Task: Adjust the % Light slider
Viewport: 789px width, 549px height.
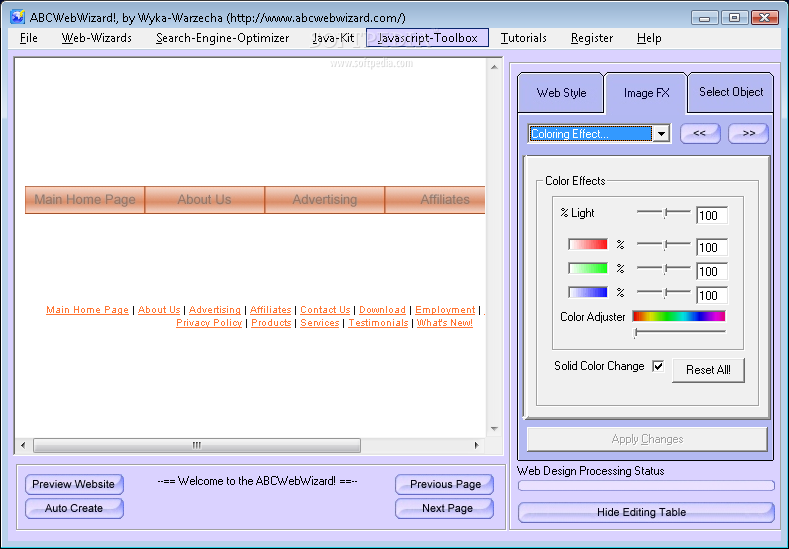Action: (665, 213)
